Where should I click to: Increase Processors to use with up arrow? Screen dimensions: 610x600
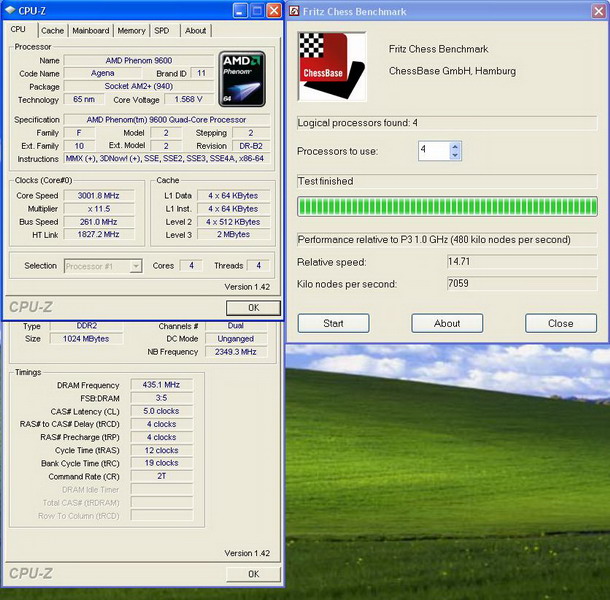(455, 147)
